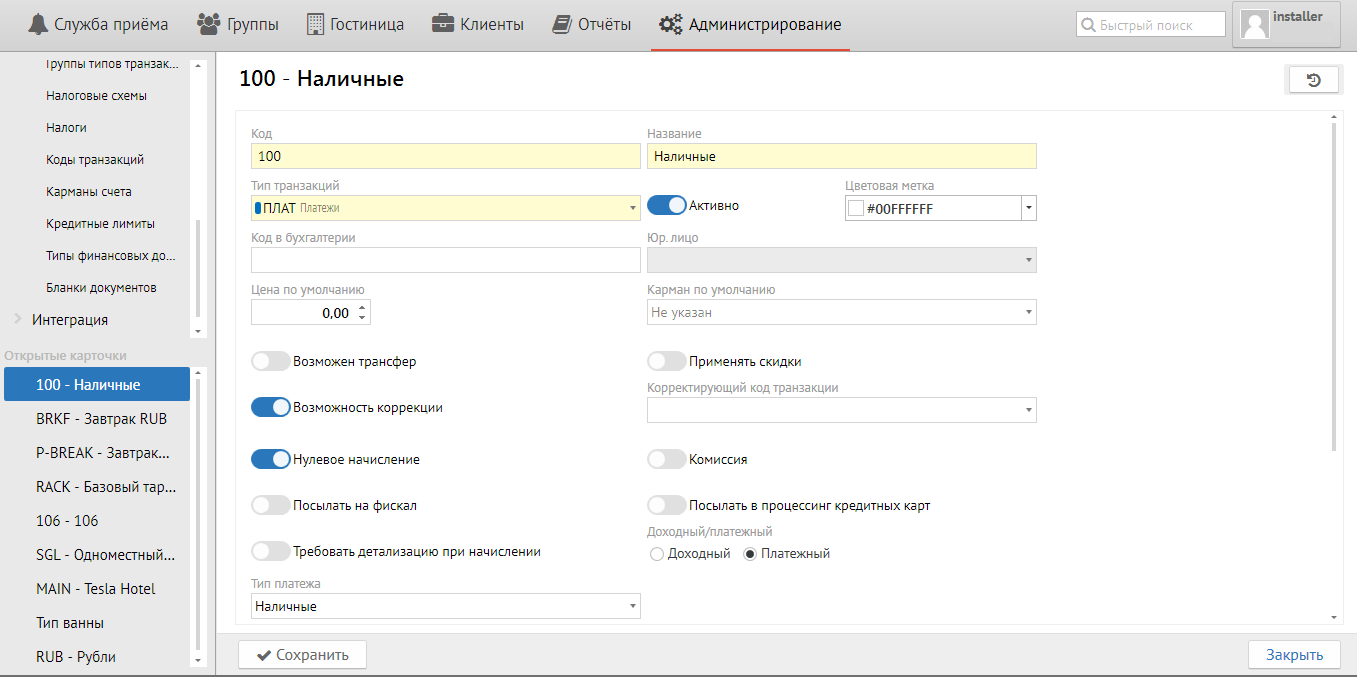The width and height of the screenshot is (1357, 677).
Task: Open the BRKF - Завтрак RUB card
Action: tap(101, 419)
